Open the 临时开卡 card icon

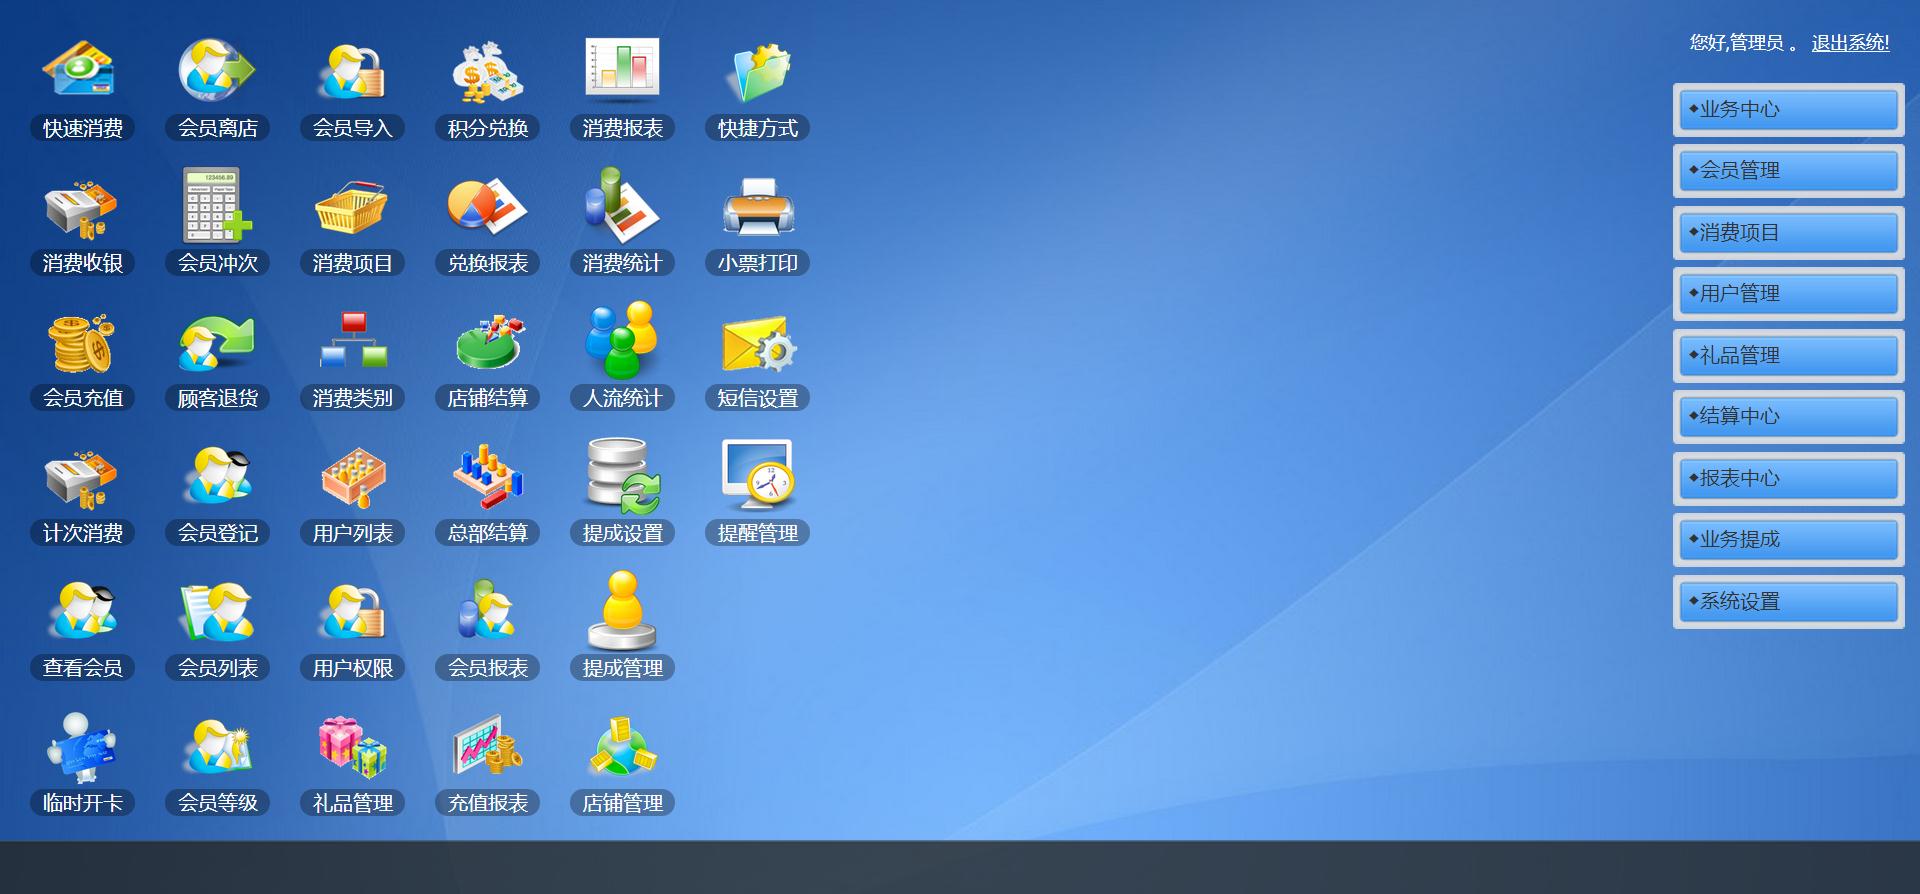[x=82, y=747]
